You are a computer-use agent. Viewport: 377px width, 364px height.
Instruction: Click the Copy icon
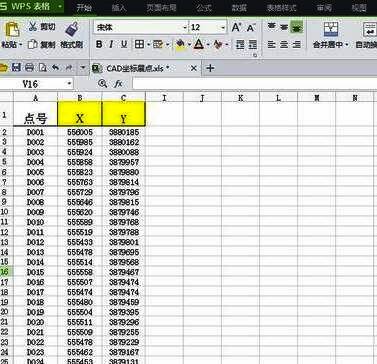pyautogui.click(x=32, y=44)
